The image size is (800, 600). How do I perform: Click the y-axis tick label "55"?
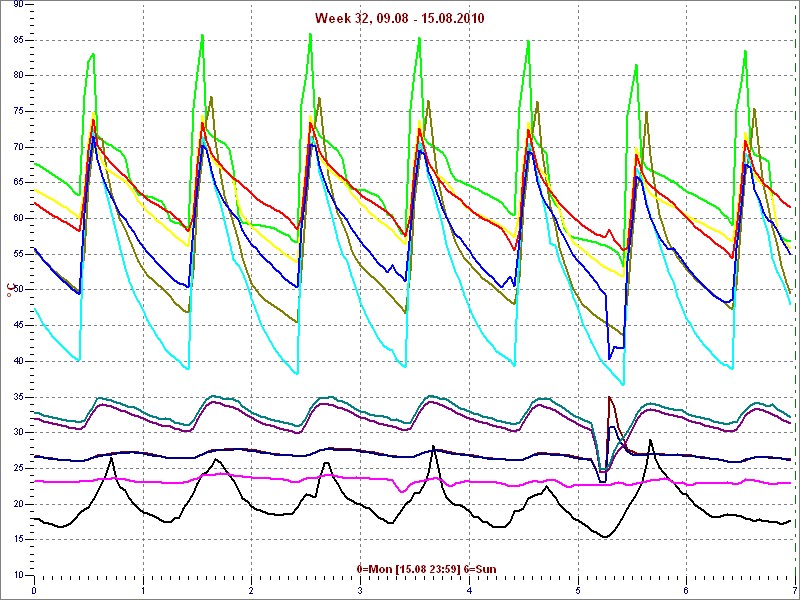18,254
